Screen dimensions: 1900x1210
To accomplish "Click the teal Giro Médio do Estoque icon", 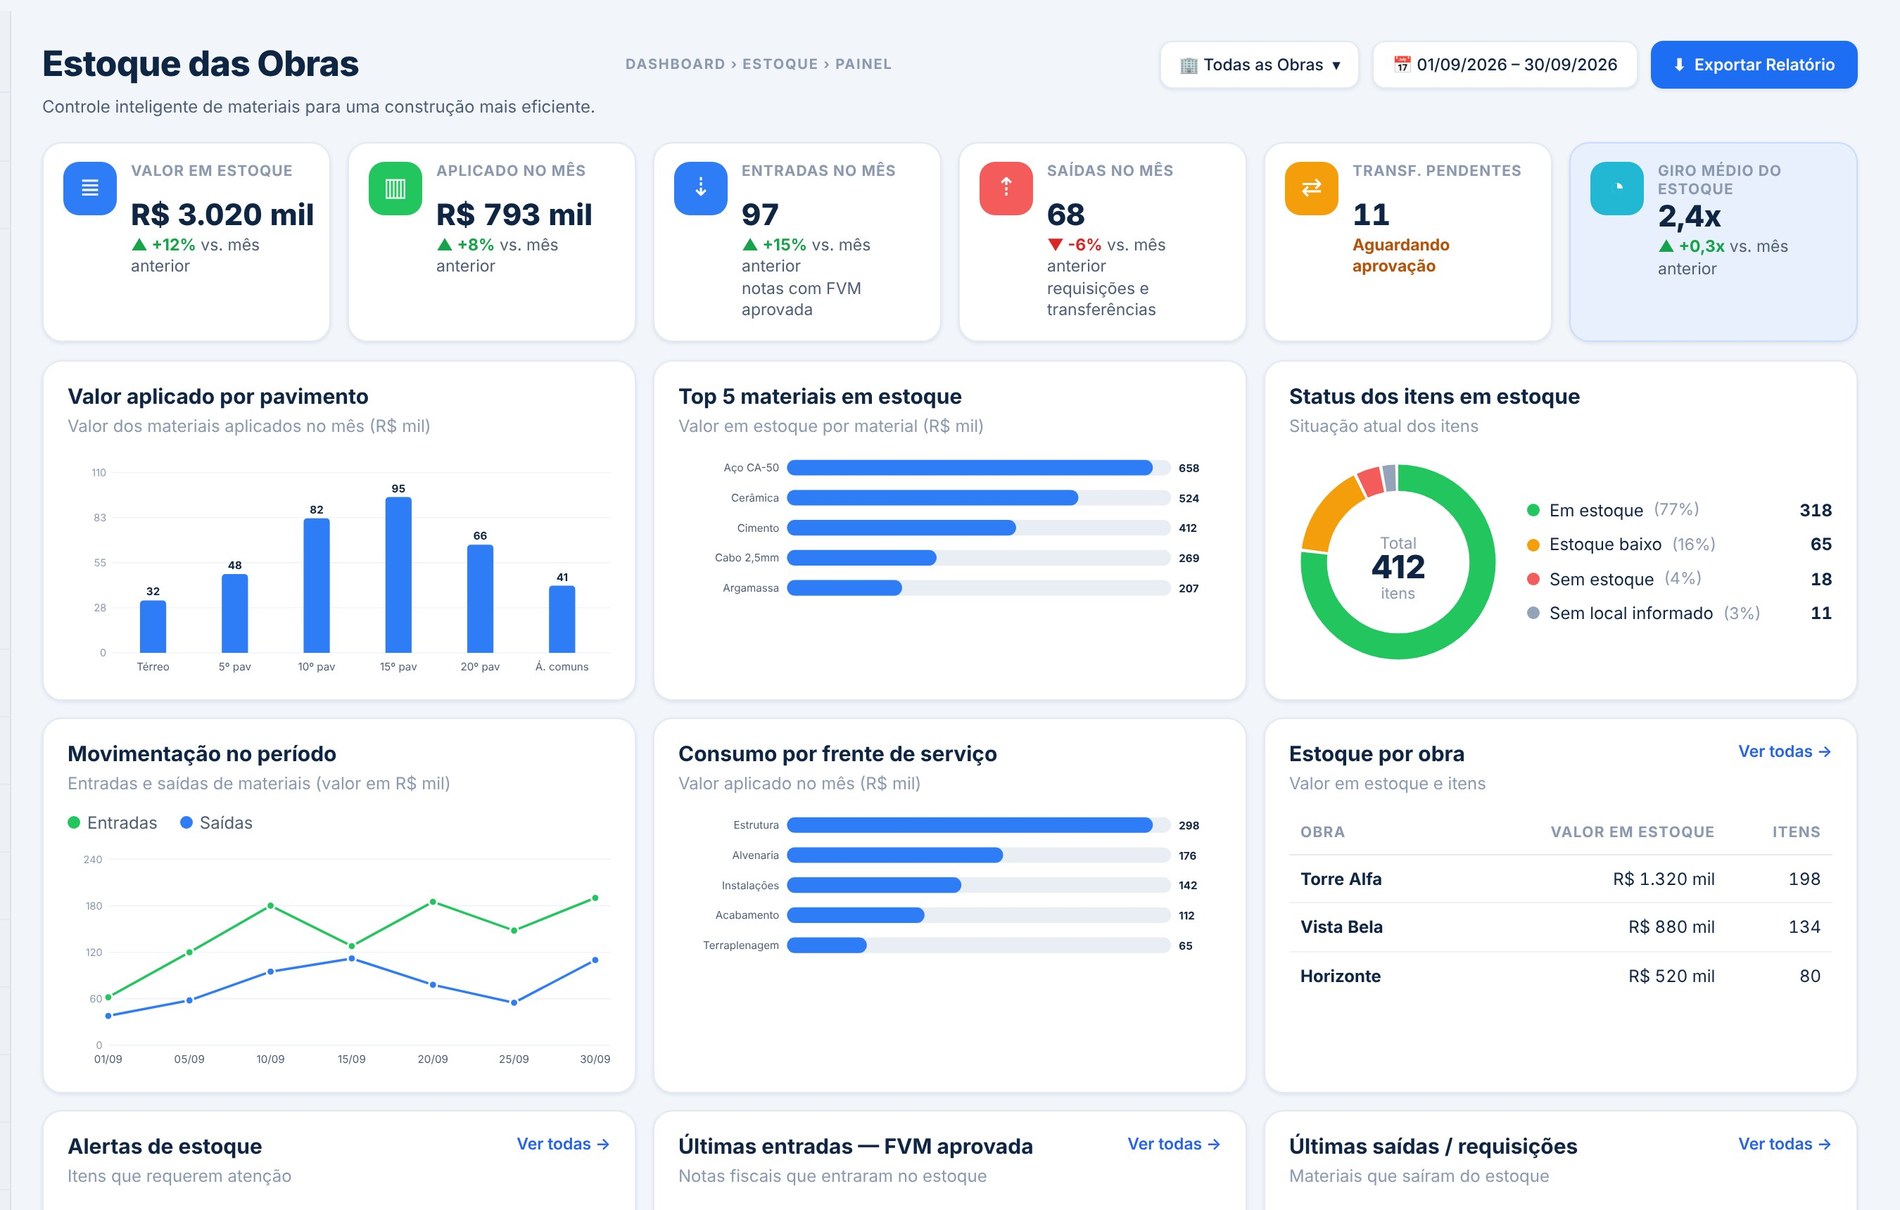I will click(x=1617, y=188).
